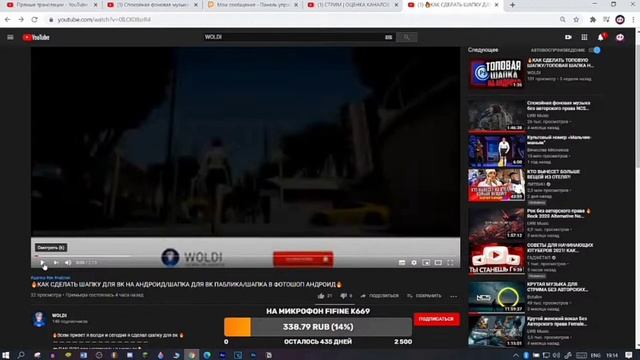Click the address bar with the youtube.com URL

pyautogui.click(x=302, y=20)
